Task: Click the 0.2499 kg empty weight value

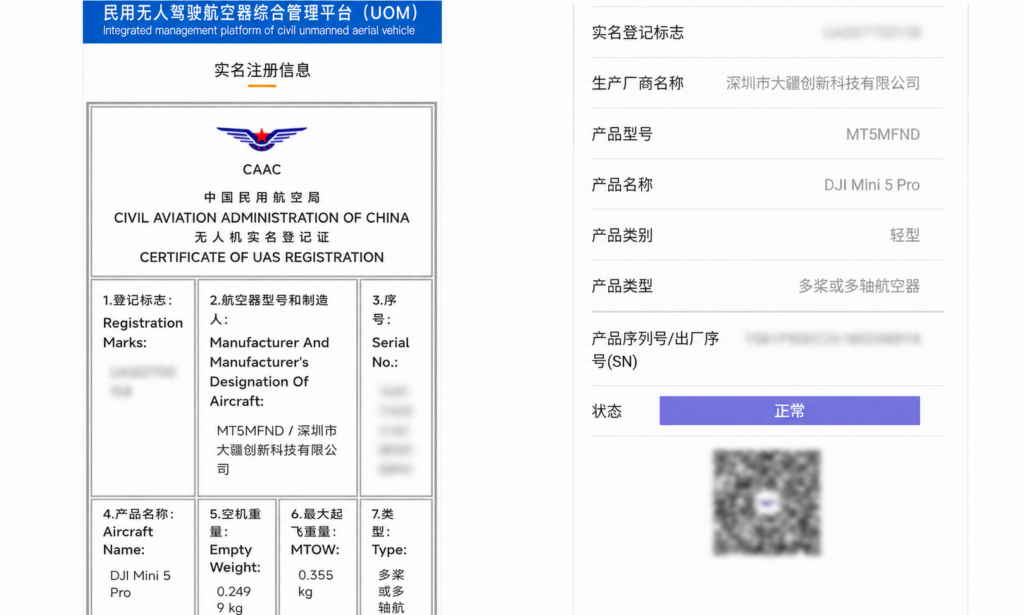Action: coord(234,599)
